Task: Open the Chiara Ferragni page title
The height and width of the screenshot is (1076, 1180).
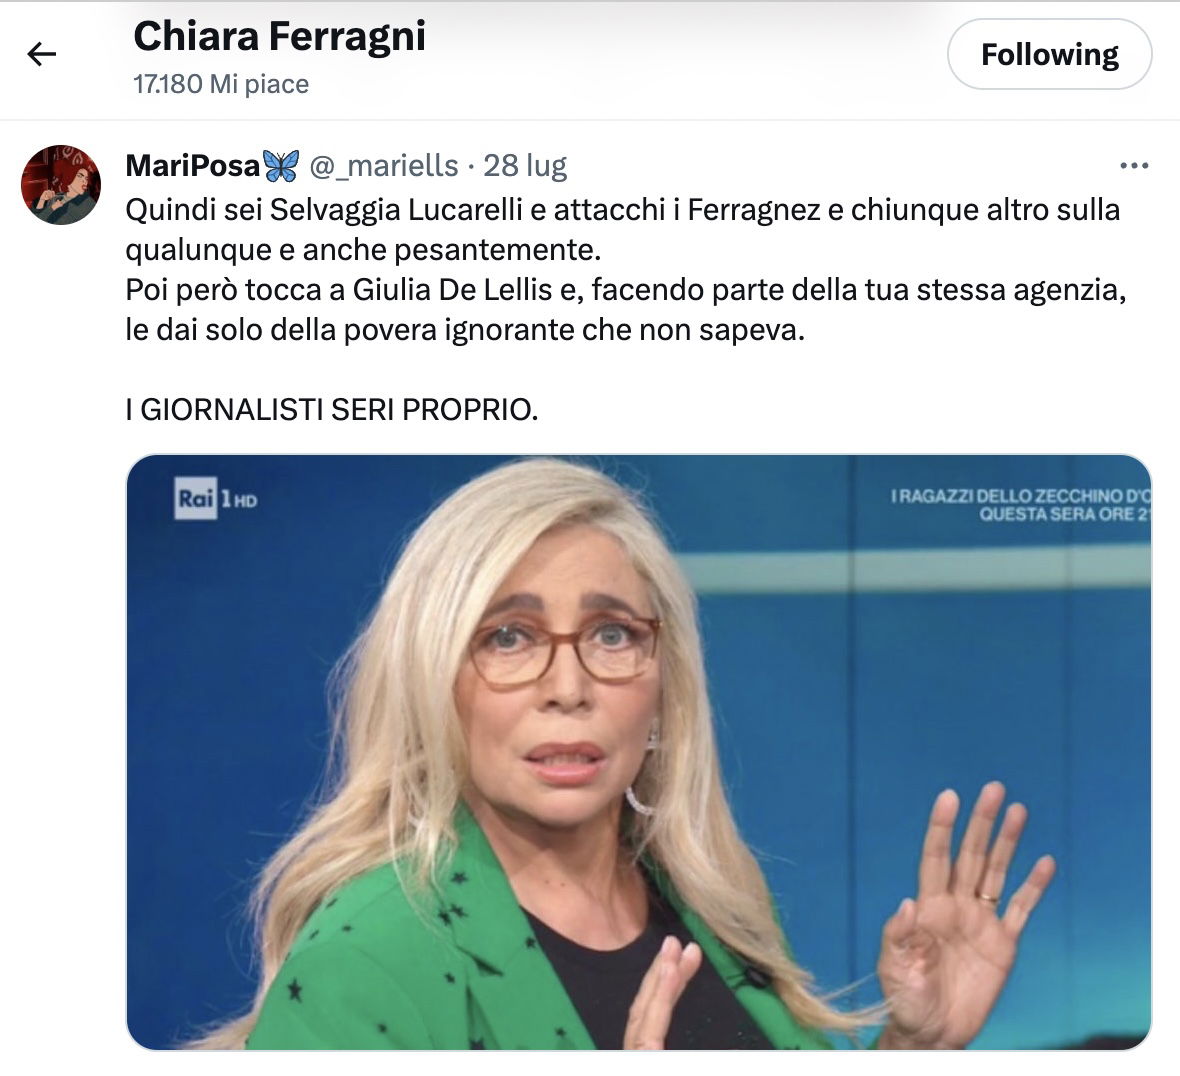Action: point(279,36)
